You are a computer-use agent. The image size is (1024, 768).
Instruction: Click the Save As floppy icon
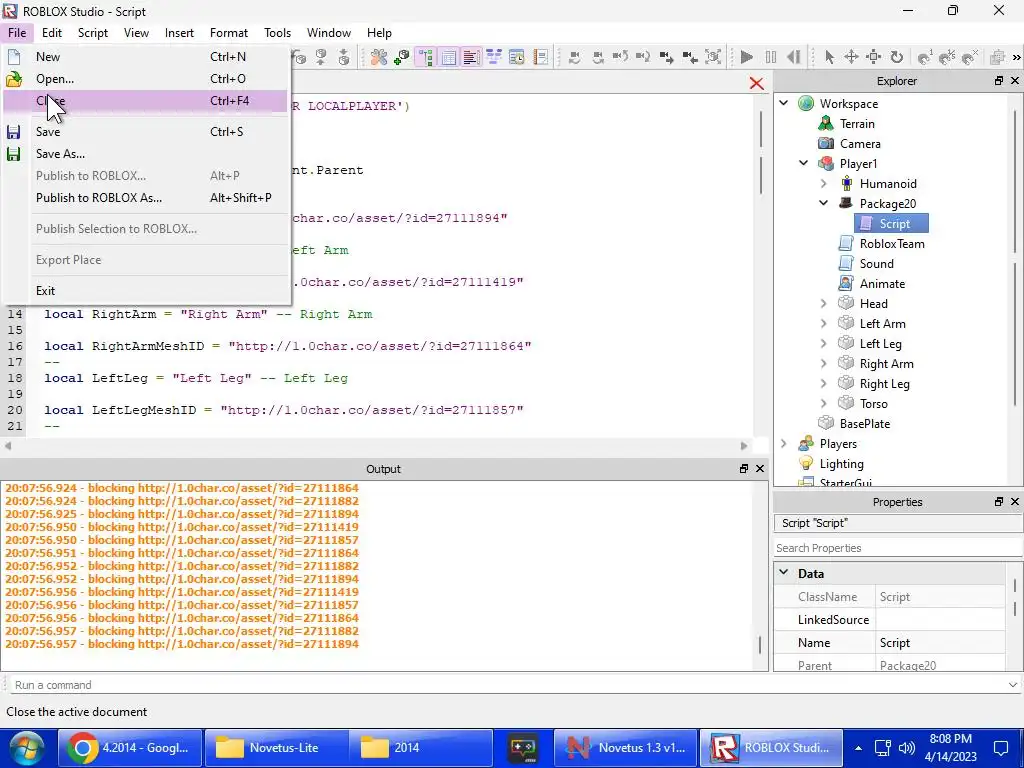coord(14,154)
